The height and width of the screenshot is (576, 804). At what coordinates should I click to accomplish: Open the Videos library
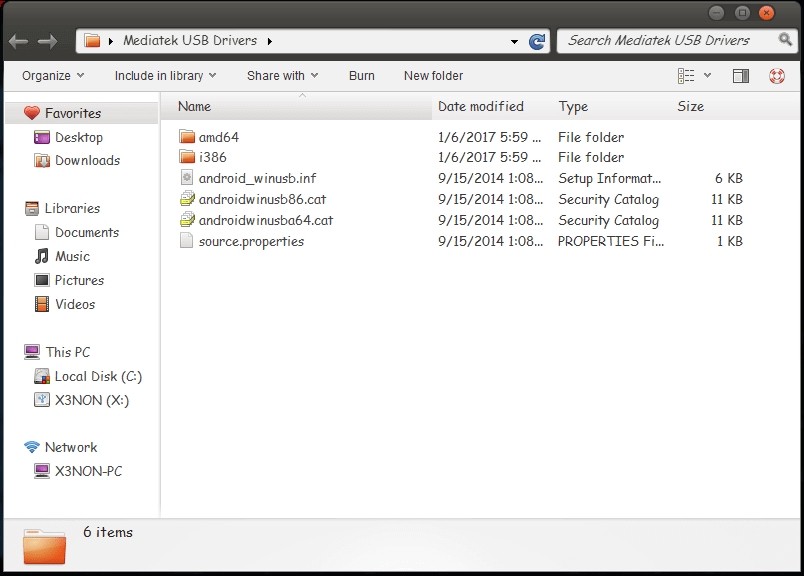click(75, 304)
